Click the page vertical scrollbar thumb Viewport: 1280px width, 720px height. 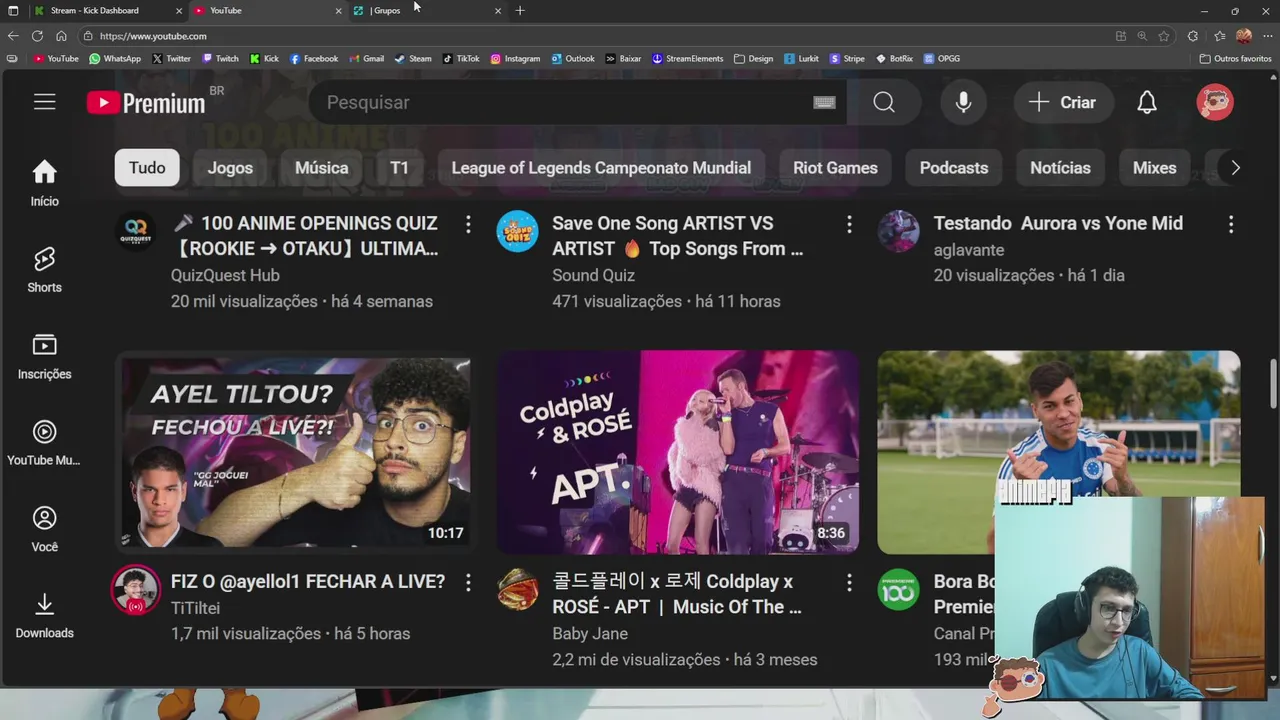(1274, 385)
